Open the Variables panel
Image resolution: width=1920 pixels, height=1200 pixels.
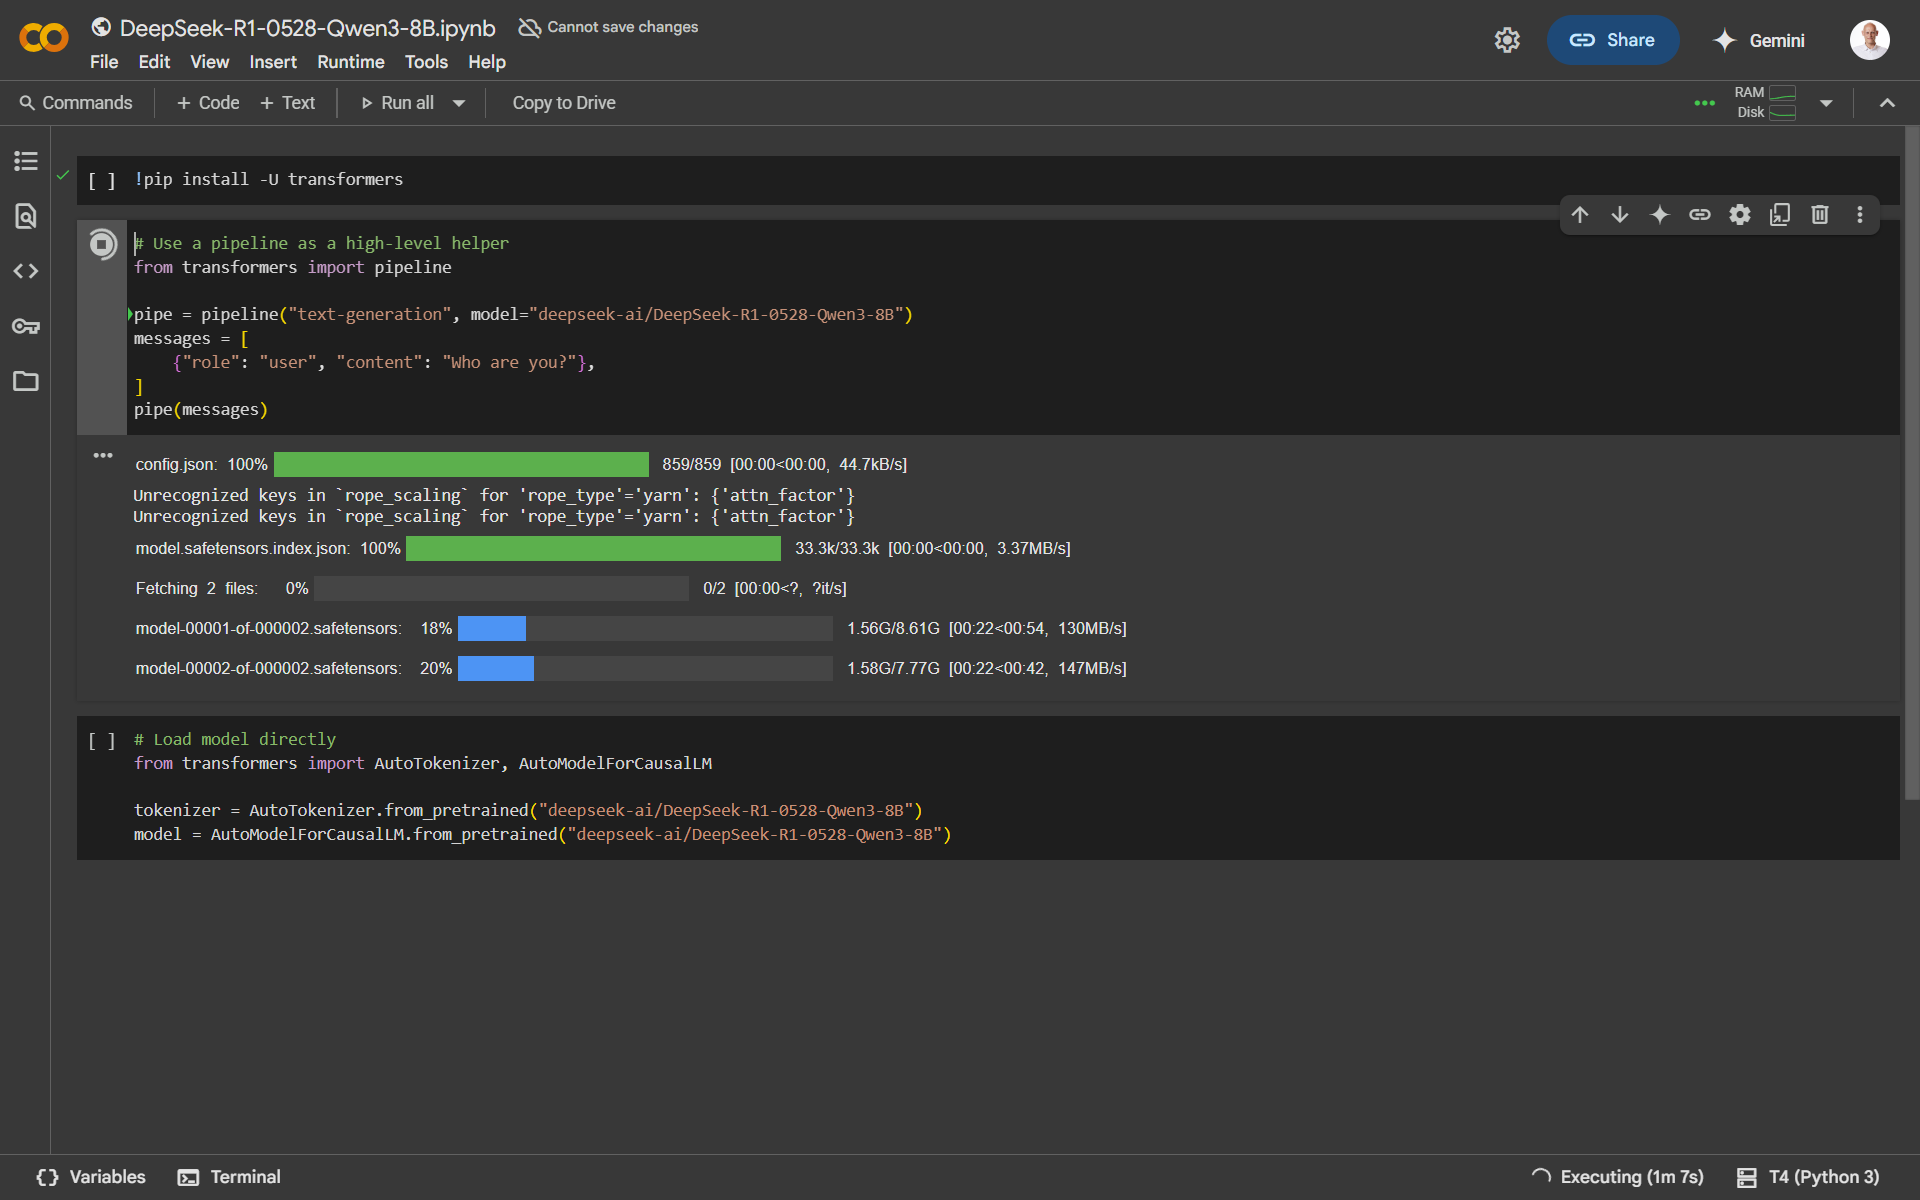(x=91, y=1177)
